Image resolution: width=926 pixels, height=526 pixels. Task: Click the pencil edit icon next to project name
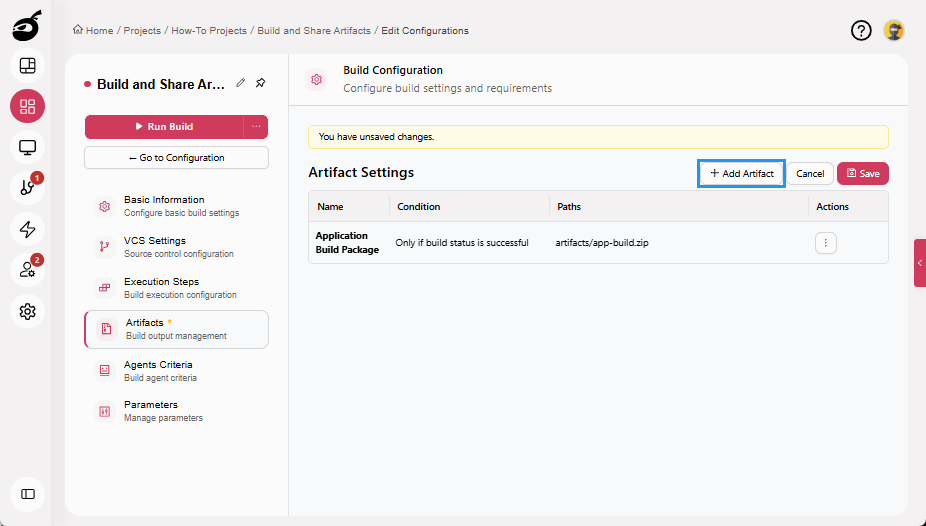click(240, 83)
